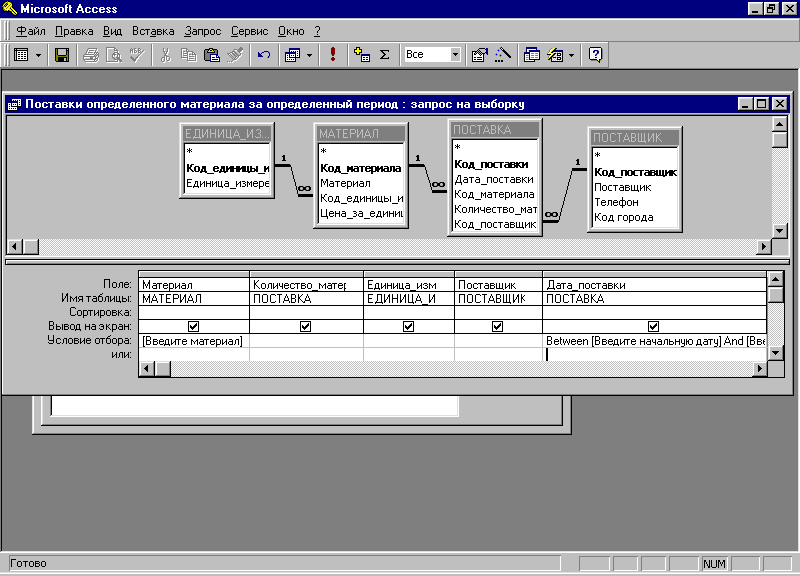Click the Format Painter brush icon

tap(235, 55)
